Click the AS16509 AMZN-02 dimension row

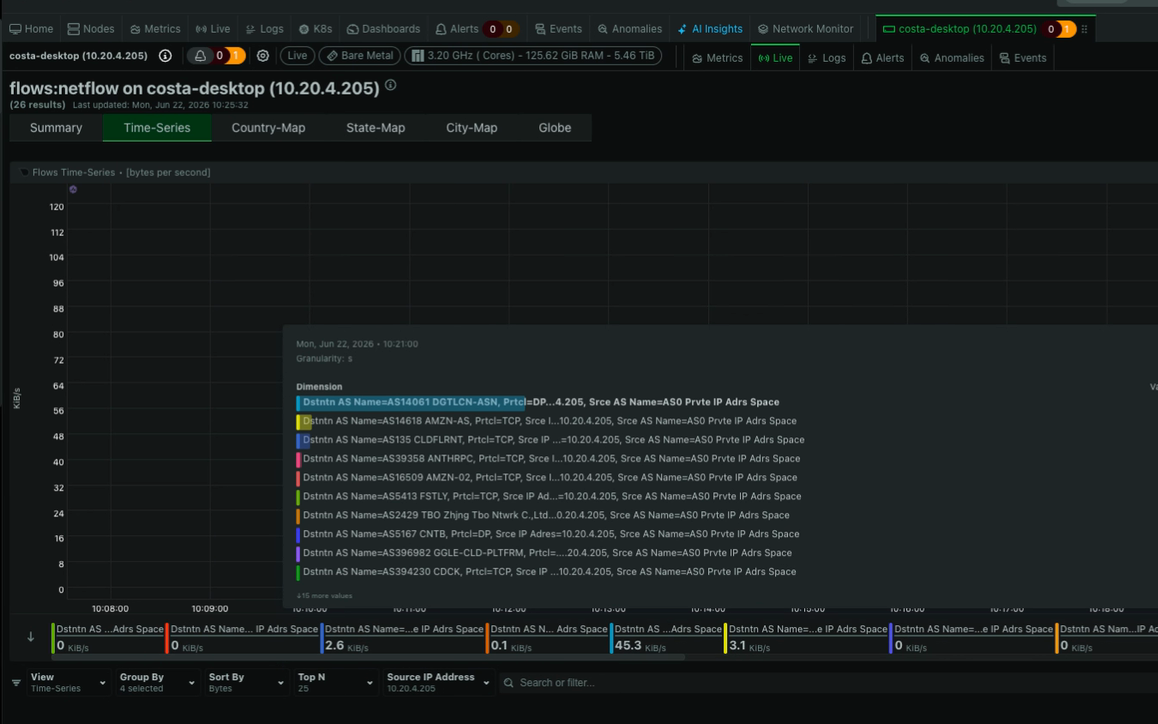pyautogui.click(x=547, y=477)
